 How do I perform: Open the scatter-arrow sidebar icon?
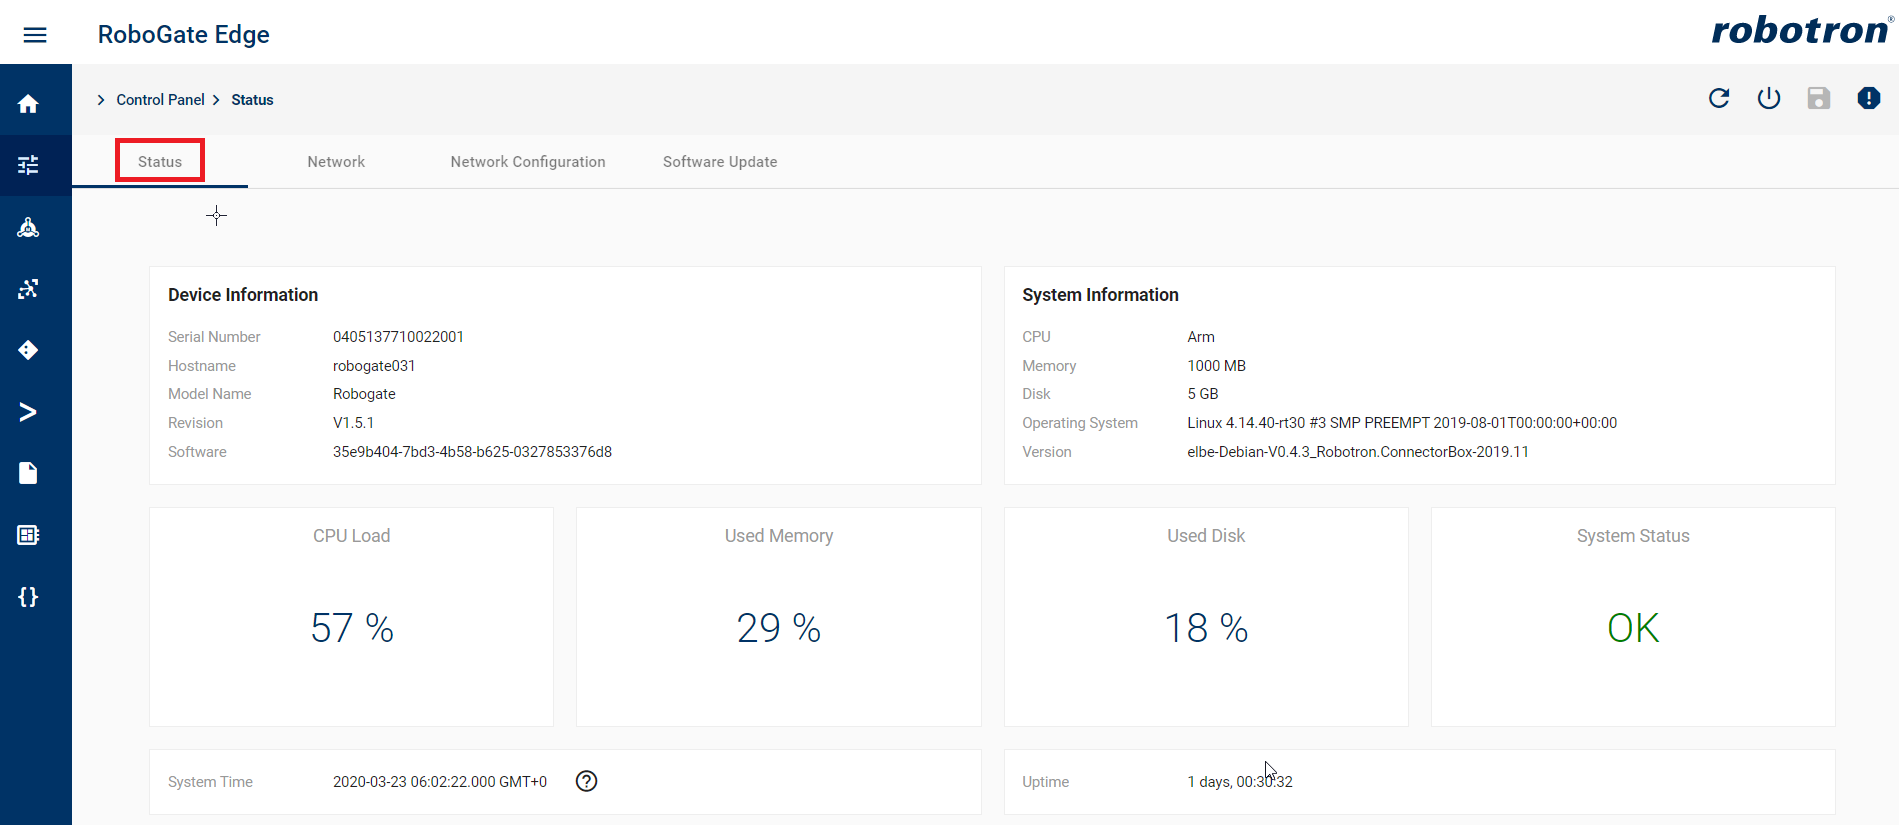pyautogui.click(x=28, y=289)
